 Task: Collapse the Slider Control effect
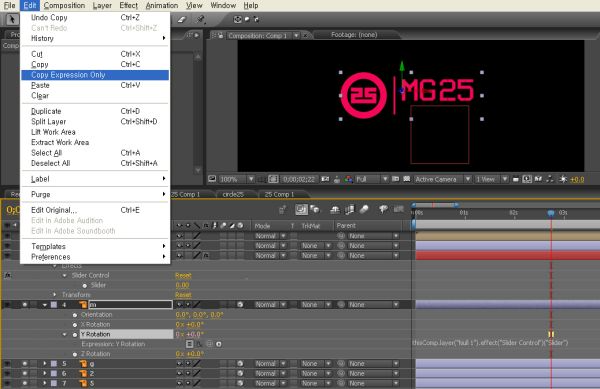click(64, 275)
